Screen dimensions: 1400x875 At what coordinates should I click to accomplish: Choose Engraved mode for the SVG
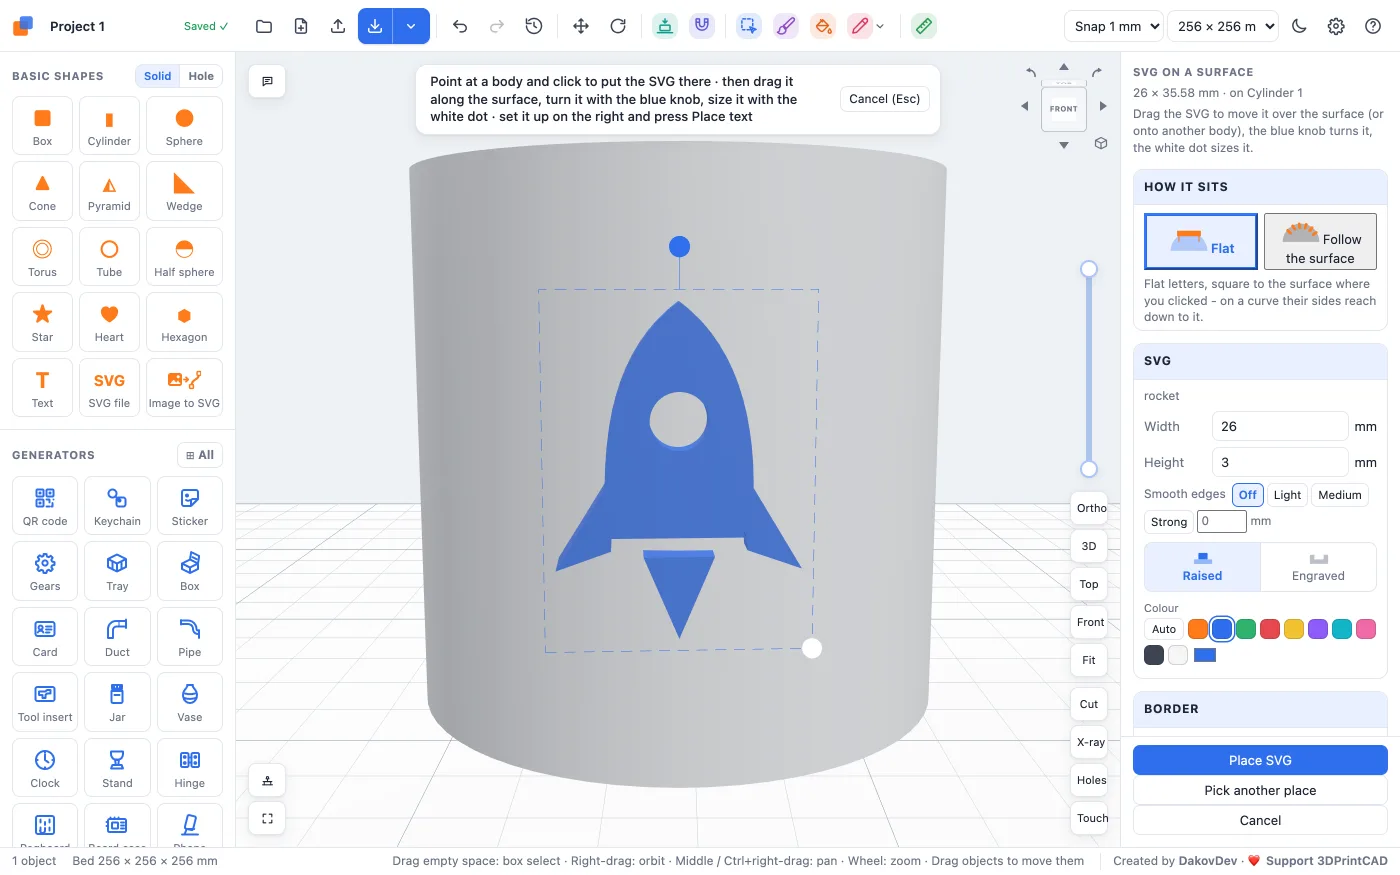click(x=1318, y=567)
